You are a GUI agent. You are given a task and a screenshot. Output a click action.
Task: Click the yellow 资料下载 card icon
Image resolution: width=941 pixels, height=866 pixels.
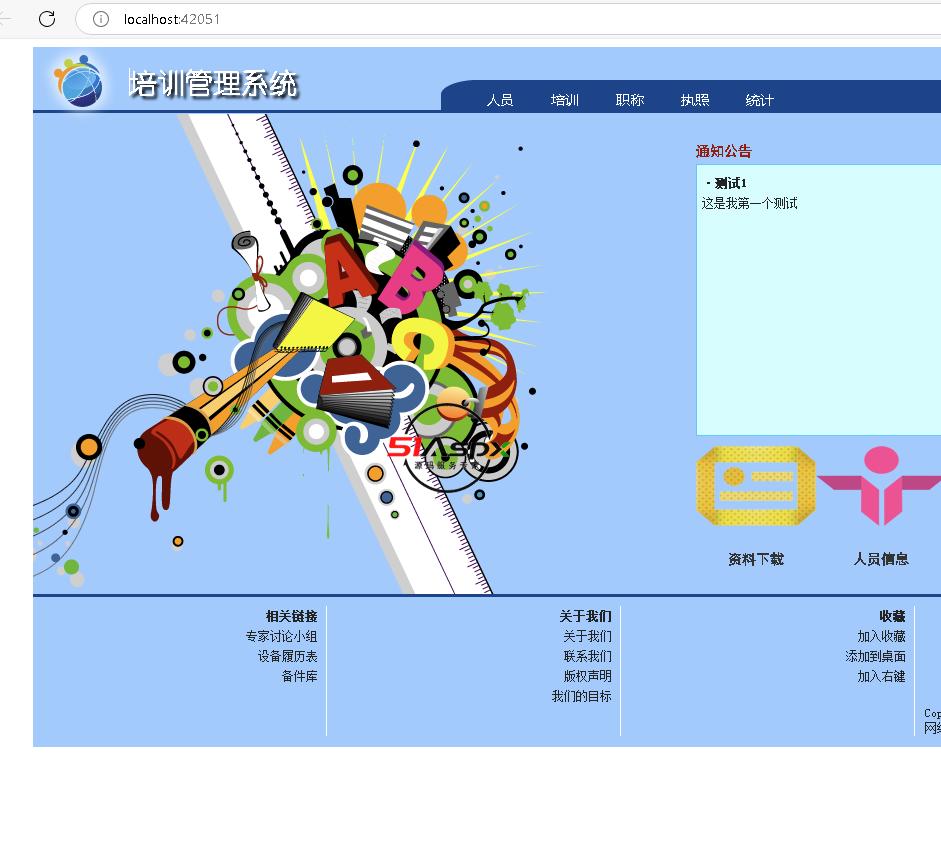756,486
